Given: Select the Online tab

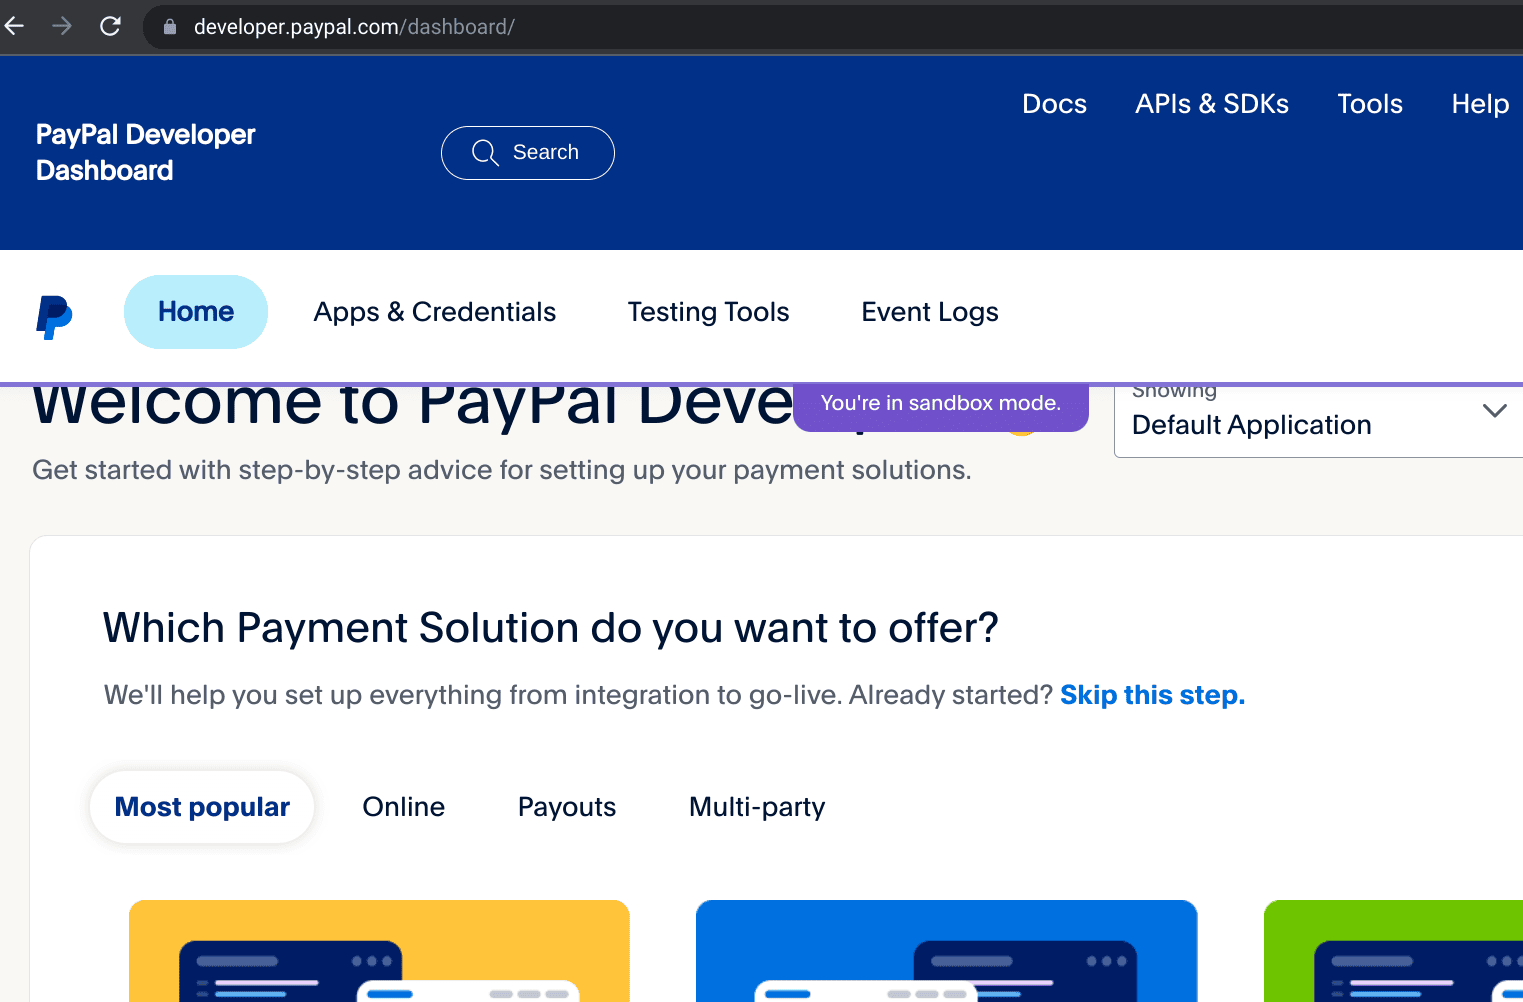Looking at the screenshot, I should pos(404,807).
